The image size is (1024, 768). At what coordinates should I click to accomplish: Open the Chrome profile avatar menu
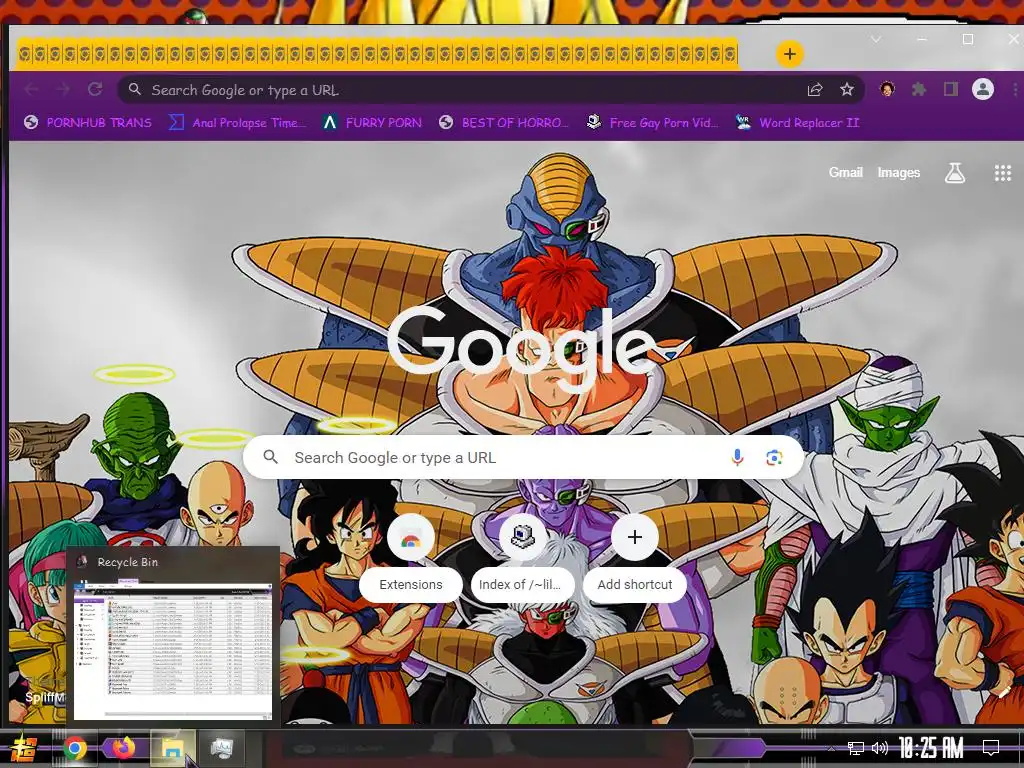(x=983, y=89)
